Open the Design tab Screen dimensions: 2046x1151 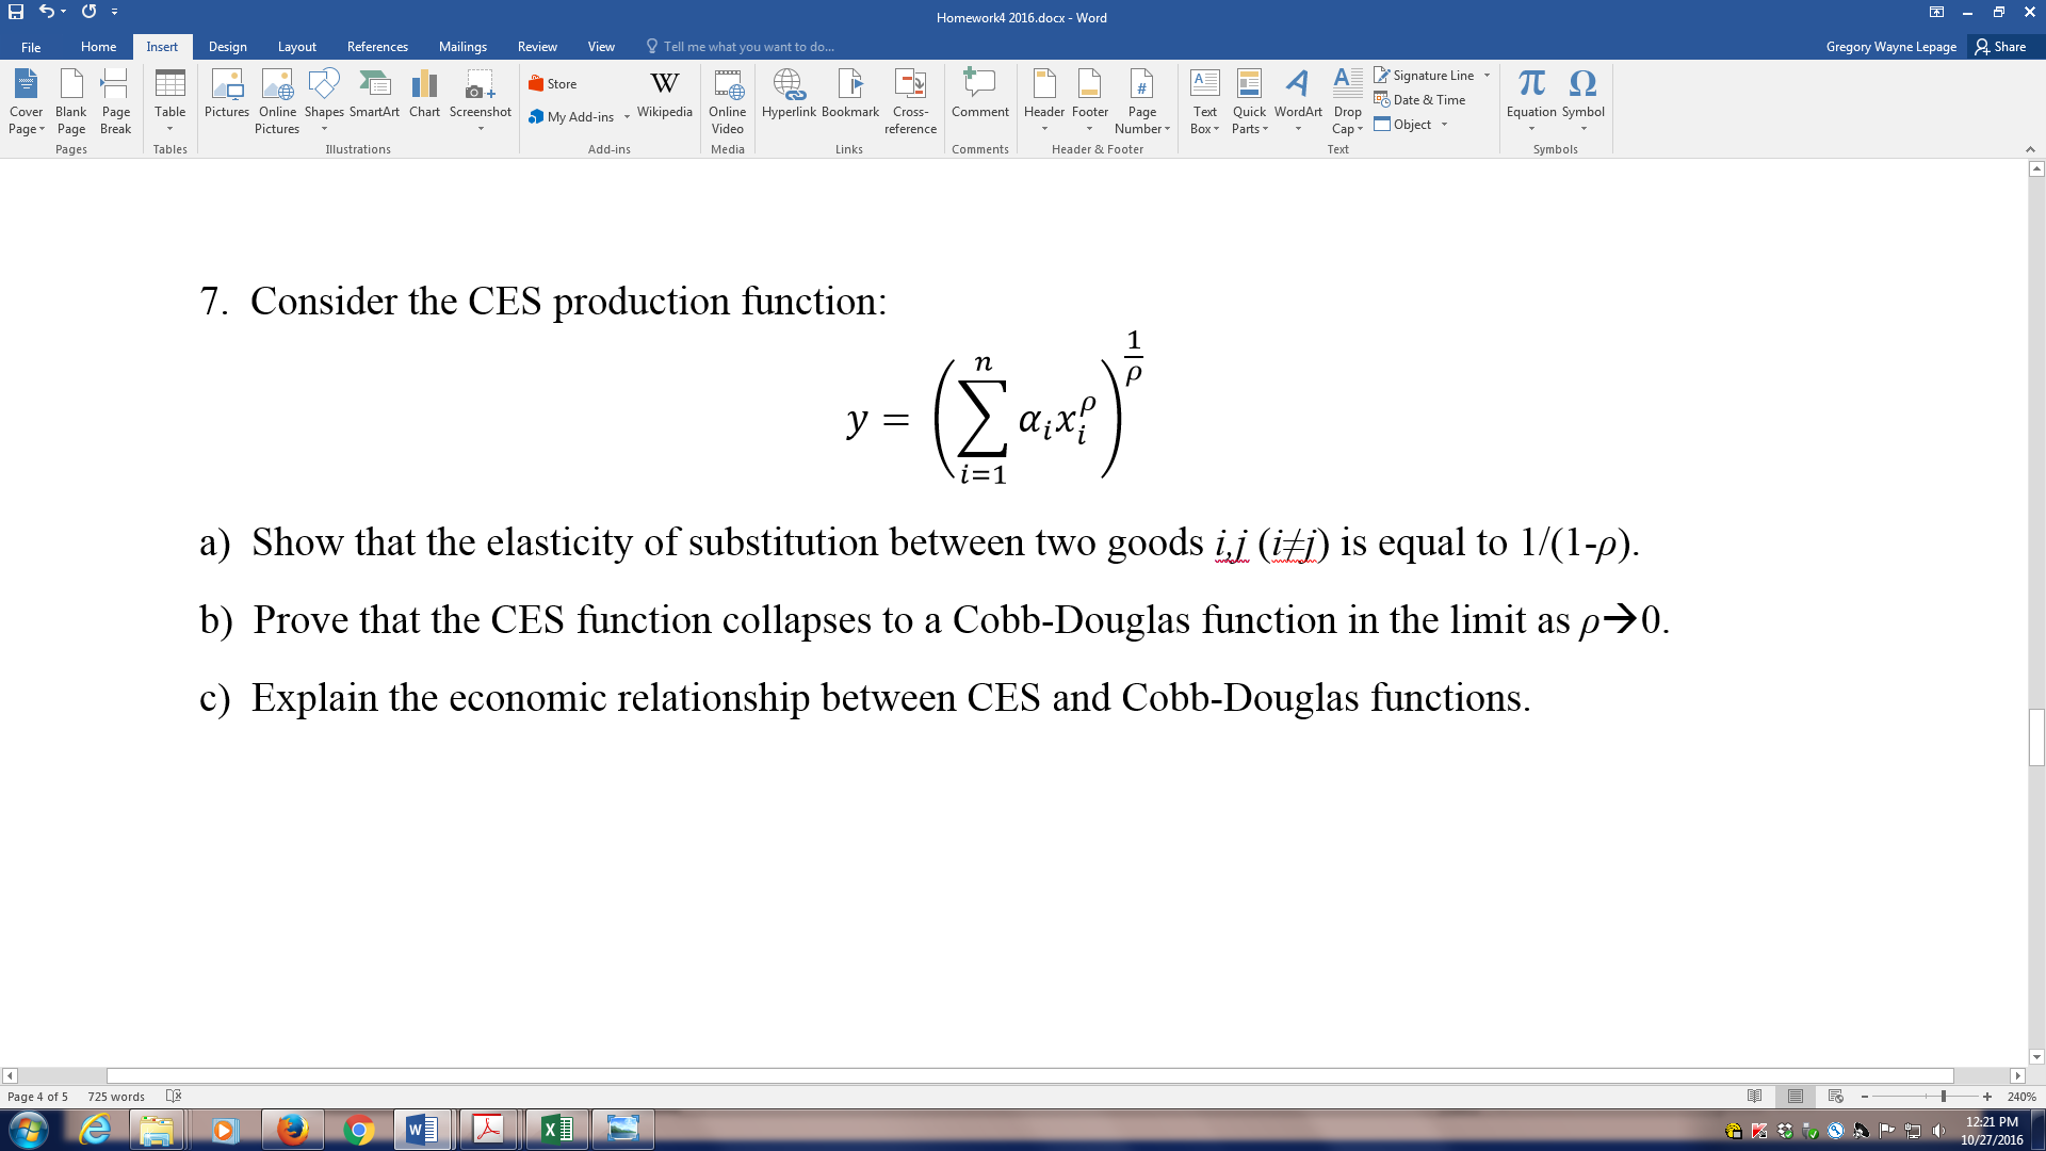(228, 46)
